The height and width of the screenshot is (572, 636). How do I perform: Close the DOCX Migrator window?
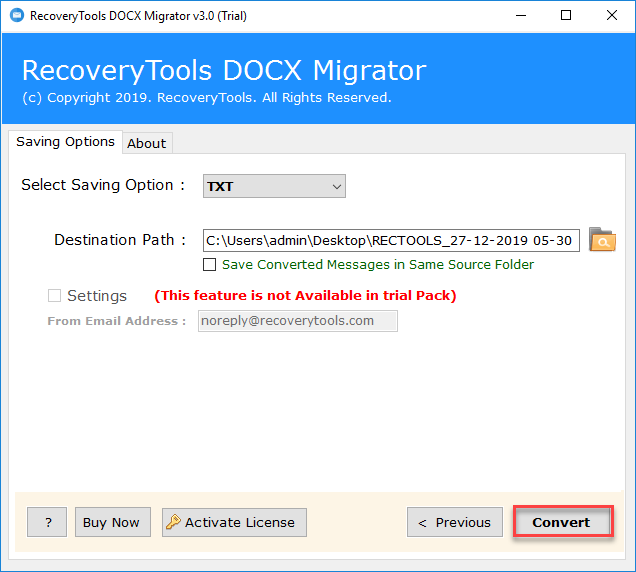(x=612, y=16)
